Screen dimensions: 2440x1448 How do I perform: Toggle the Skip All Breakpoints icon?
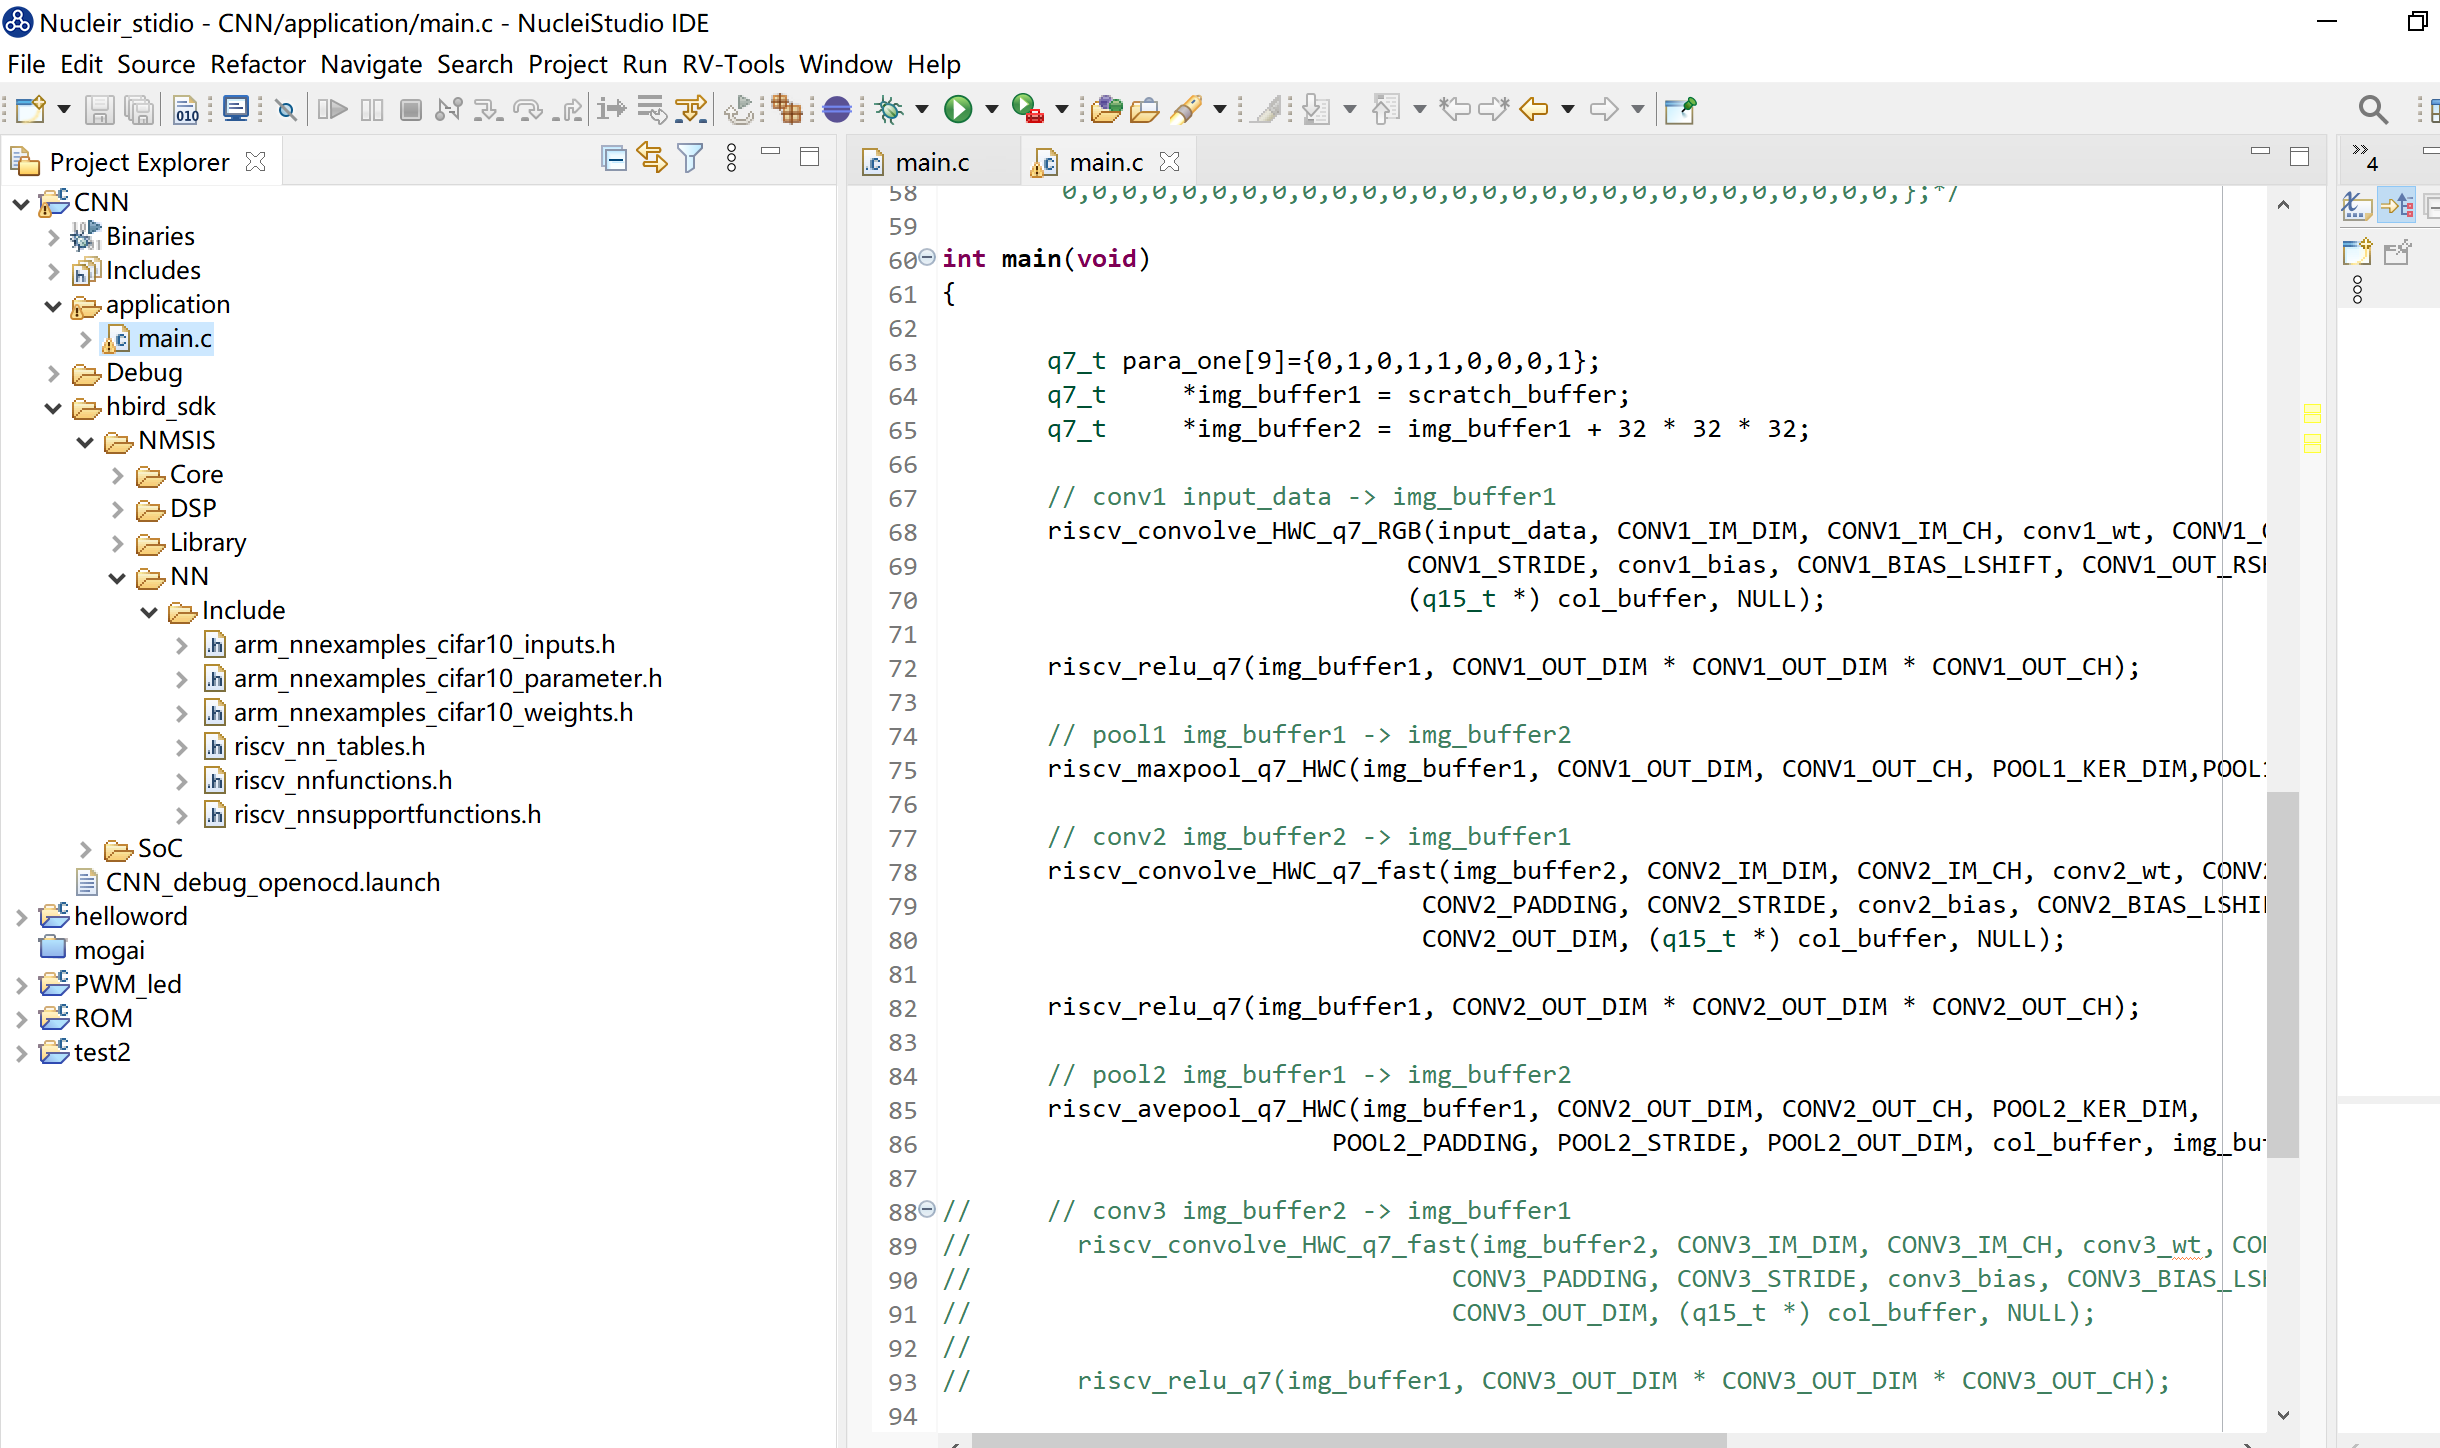(286, 109)
